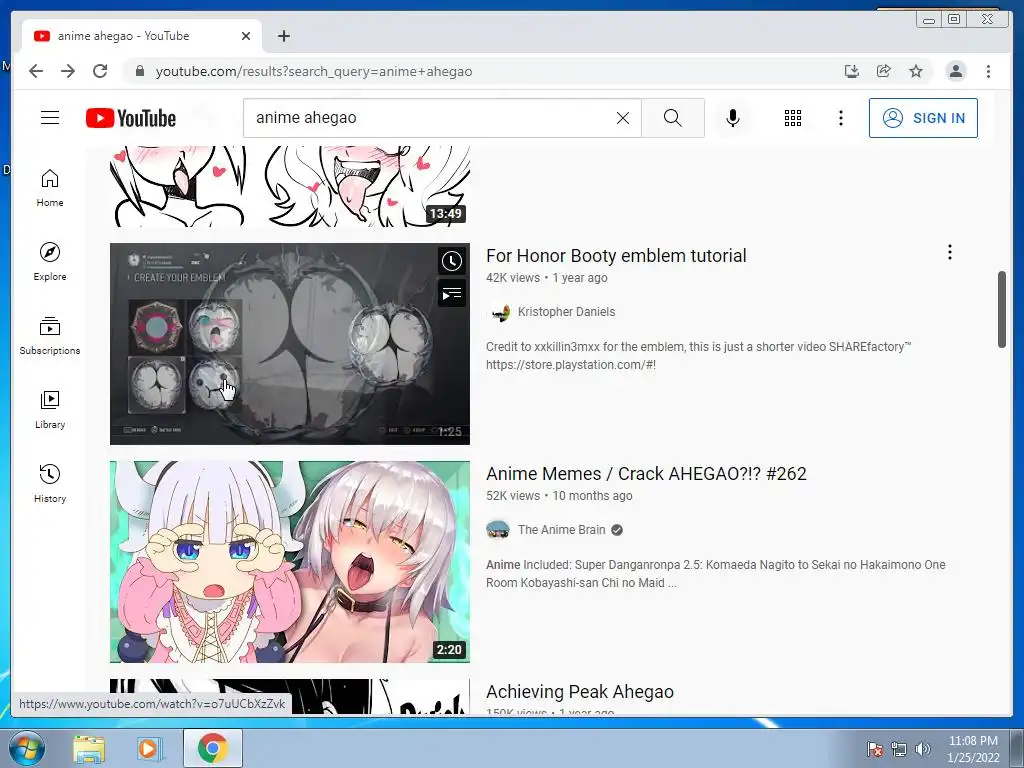
Task: Open Chrome profile avatar
Action: 956,71
